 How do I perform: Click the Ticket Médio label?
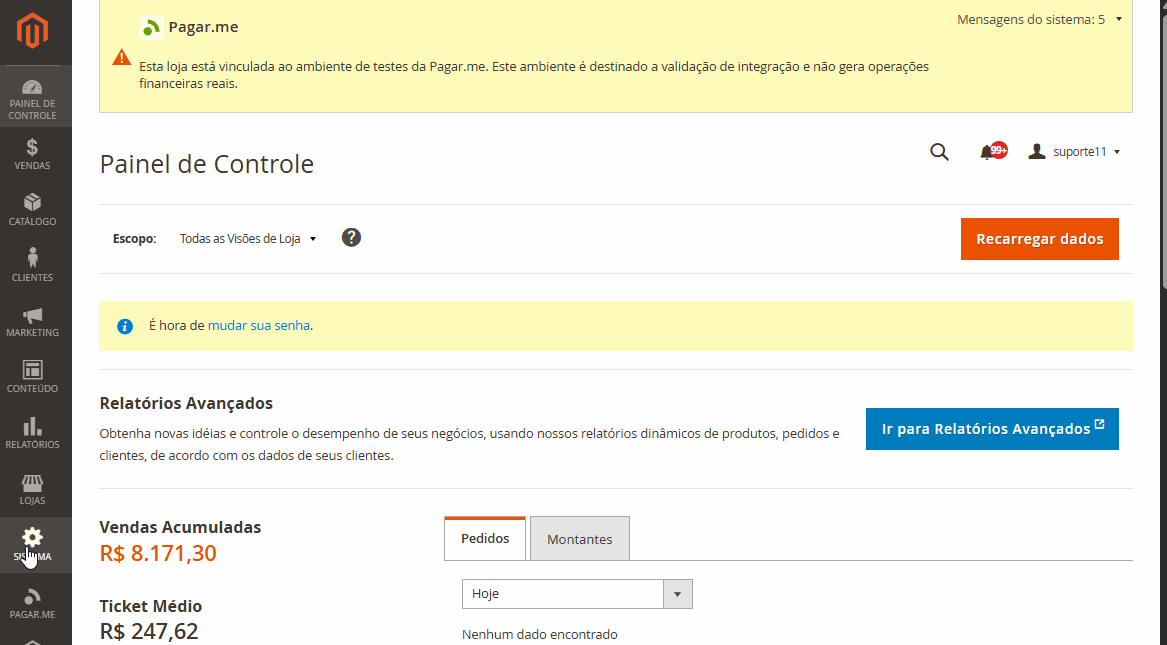pos(151,606)
